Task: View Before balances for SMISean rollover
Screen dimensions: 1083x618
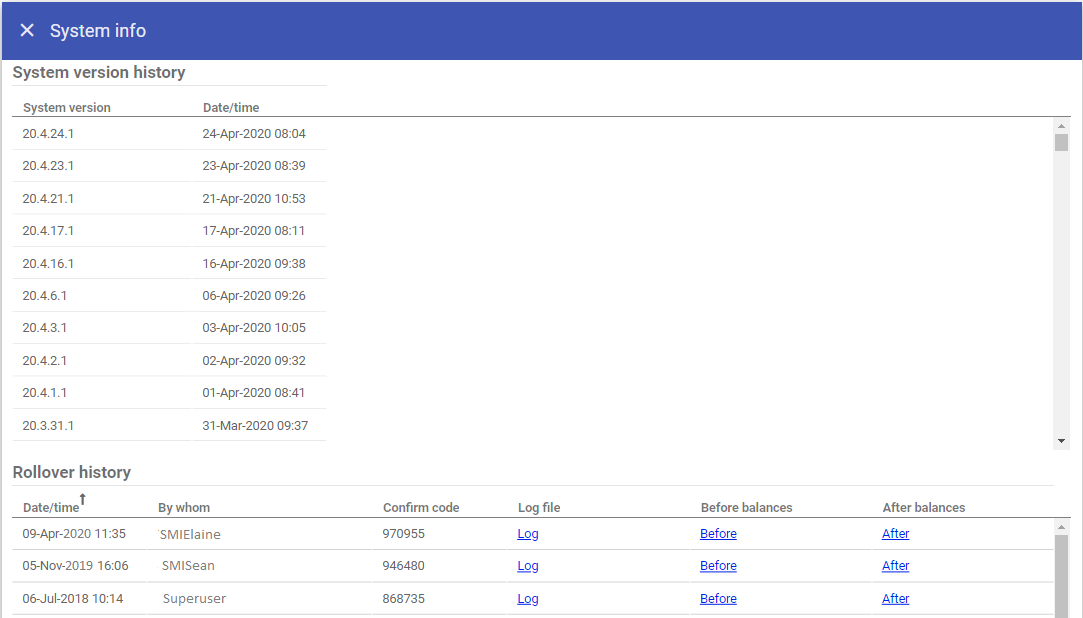Action: 718,566
